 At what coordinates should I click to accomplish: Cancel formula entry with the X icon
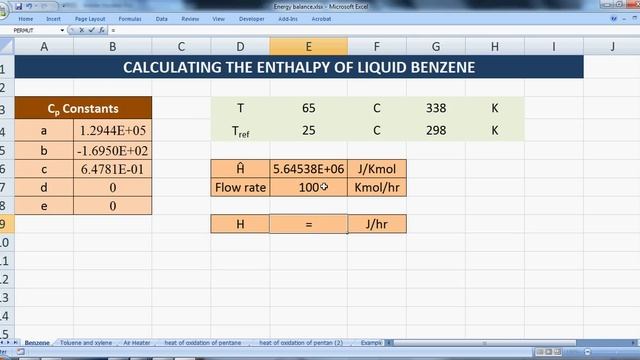(82, 30)
